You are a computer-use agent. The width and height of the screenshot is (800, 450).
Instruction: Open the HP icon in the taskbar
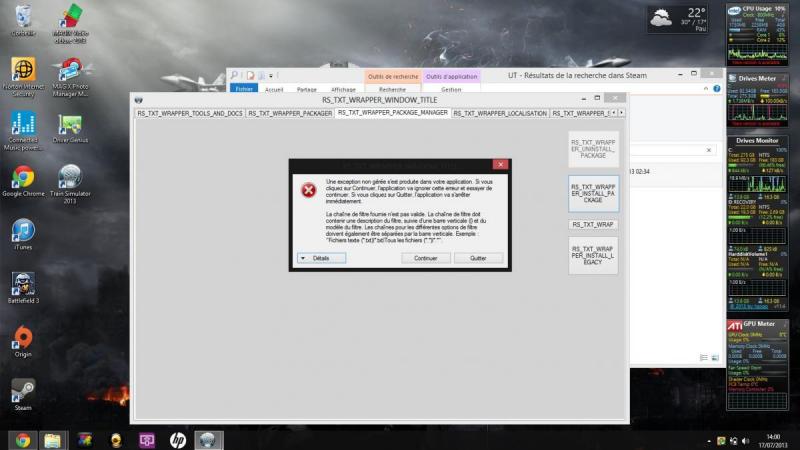tap(178, 440)
